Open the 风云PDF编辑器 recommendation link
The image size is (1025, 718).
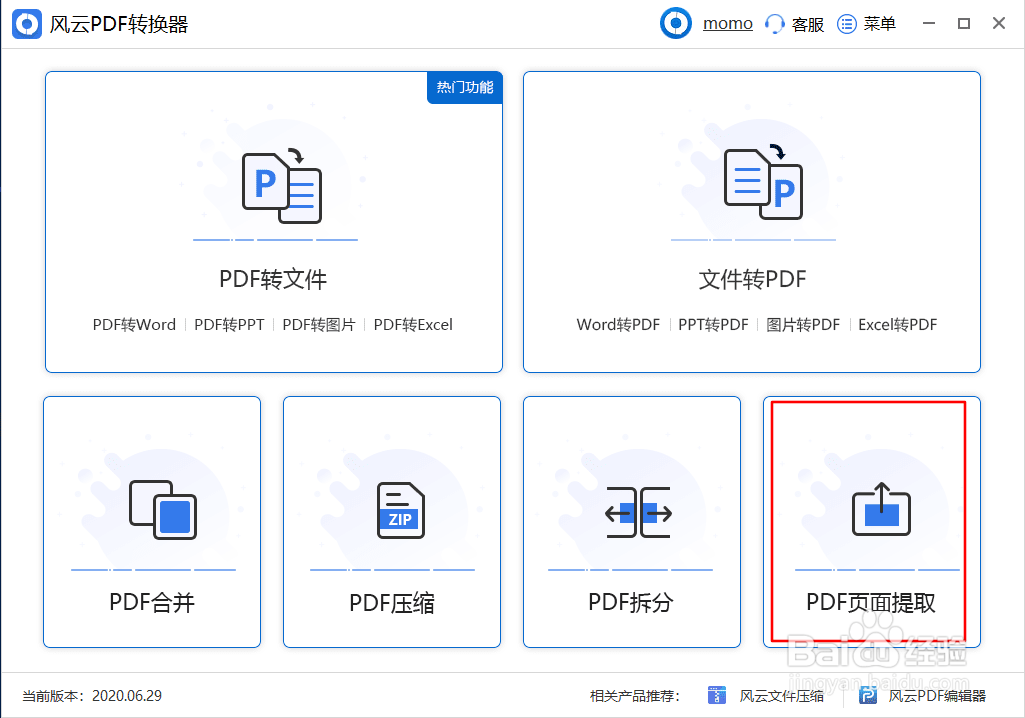[x=937, y=696]
